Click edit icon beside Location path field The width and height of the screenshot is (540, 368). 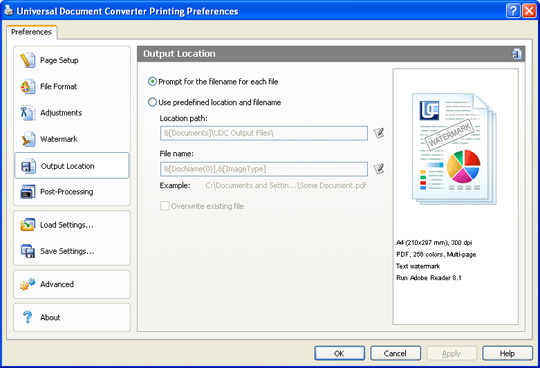click(x=379, y=133)
